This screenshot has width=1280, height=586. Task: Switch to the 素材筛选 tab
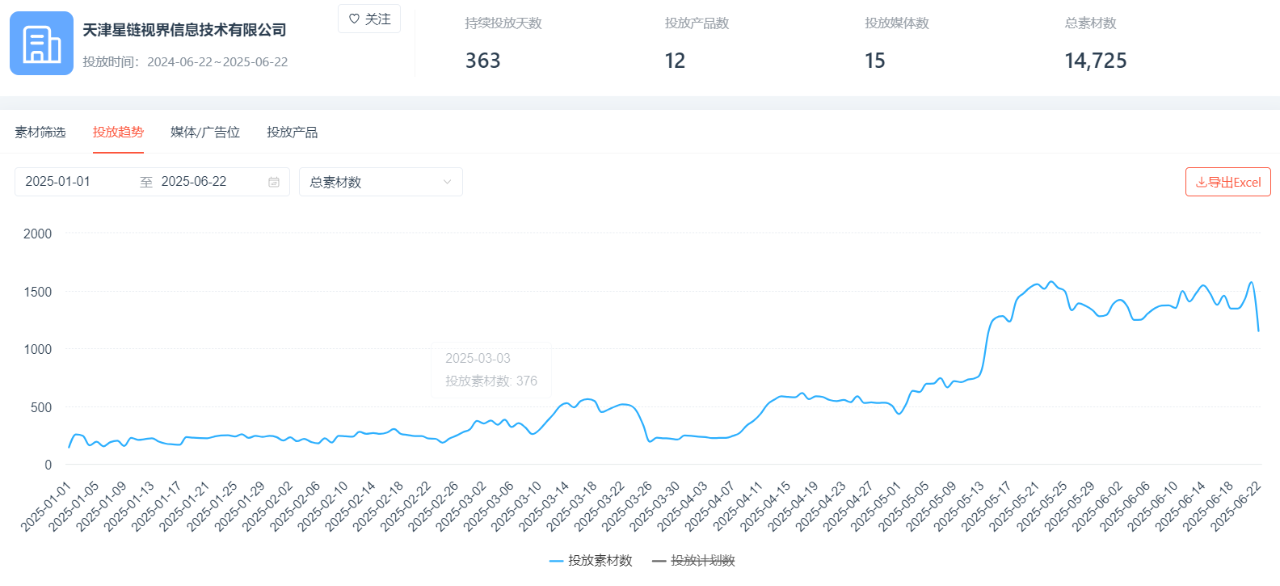point(40,132)
